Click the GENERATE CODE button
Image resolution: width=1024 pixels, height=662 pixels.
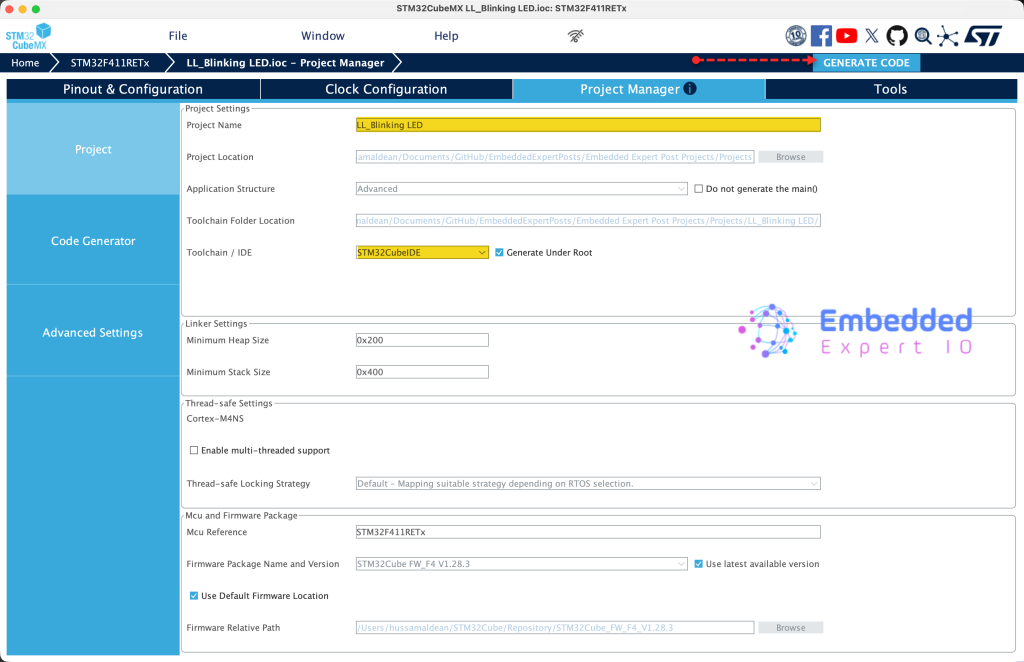coord(866,63)
